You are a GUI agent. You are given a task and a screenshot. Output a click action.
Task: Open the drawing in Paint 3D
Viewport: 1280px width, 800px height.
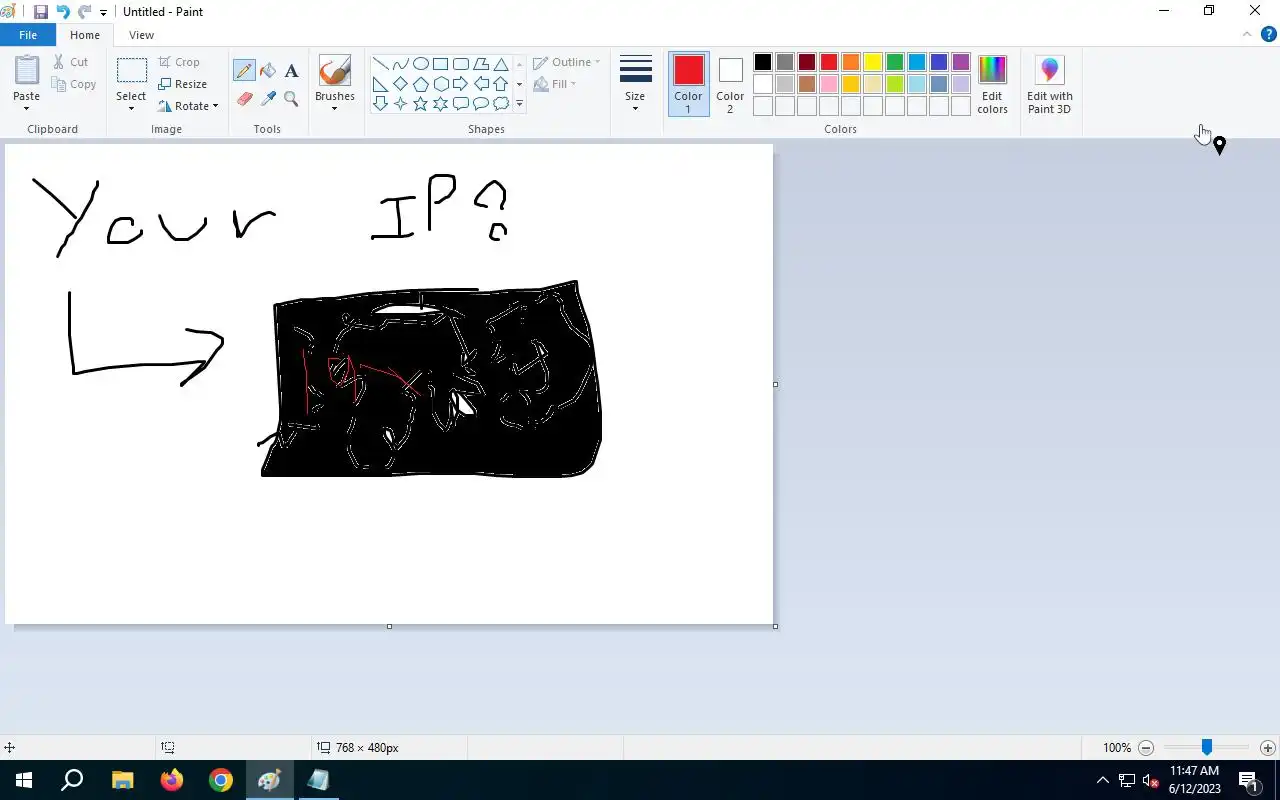[x=1049, y=84]
